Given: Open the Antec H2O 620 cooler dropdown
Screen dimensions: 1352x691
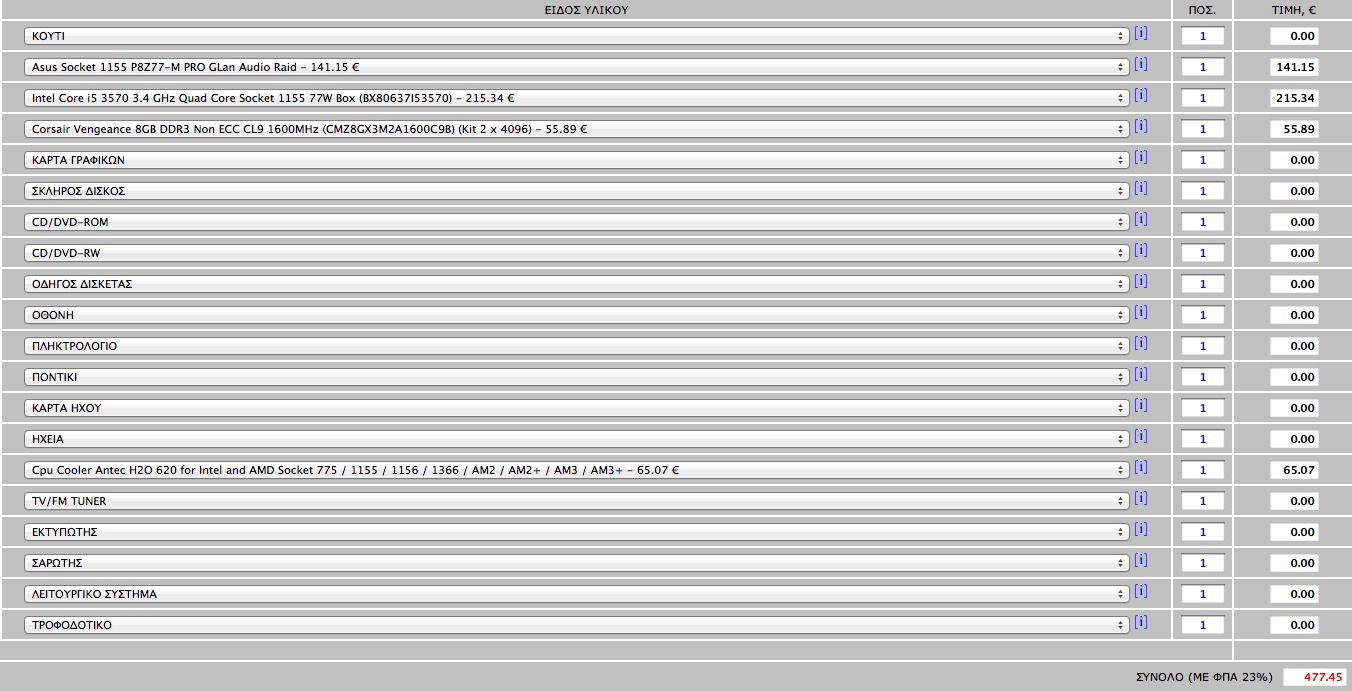Looking at the screenshot, I should (577, 470).
